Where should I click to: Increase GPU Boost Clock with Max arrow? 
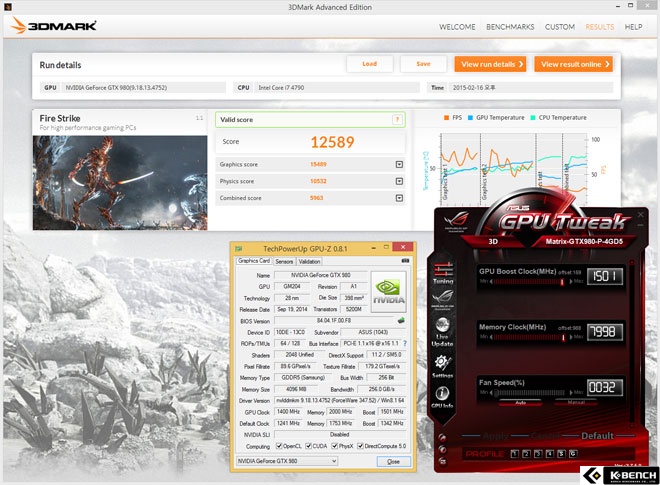[571, 281]
